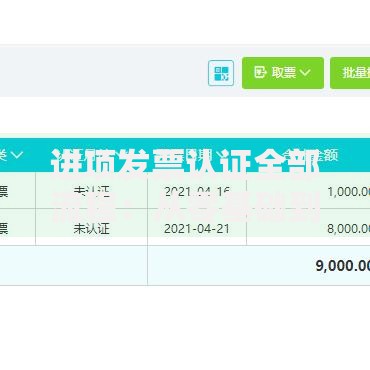This screenshot has height=370, width=370.
Task: Click the 8,000.00 amount cell
Action: (348, 229)
